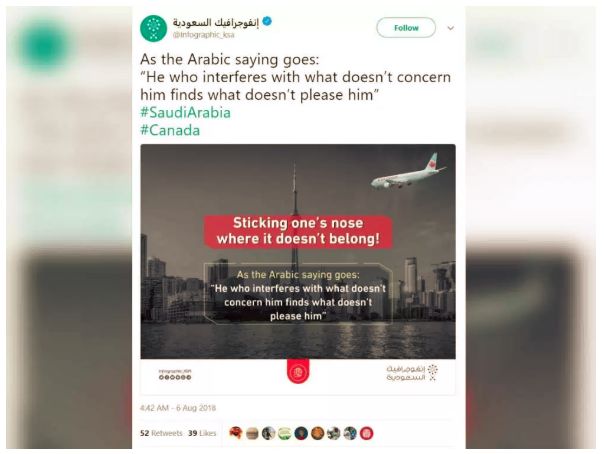Screen dimensions: 604x454
Task: Open the tweet timestamp 6 Aug 2018
Action: (178, 408)
